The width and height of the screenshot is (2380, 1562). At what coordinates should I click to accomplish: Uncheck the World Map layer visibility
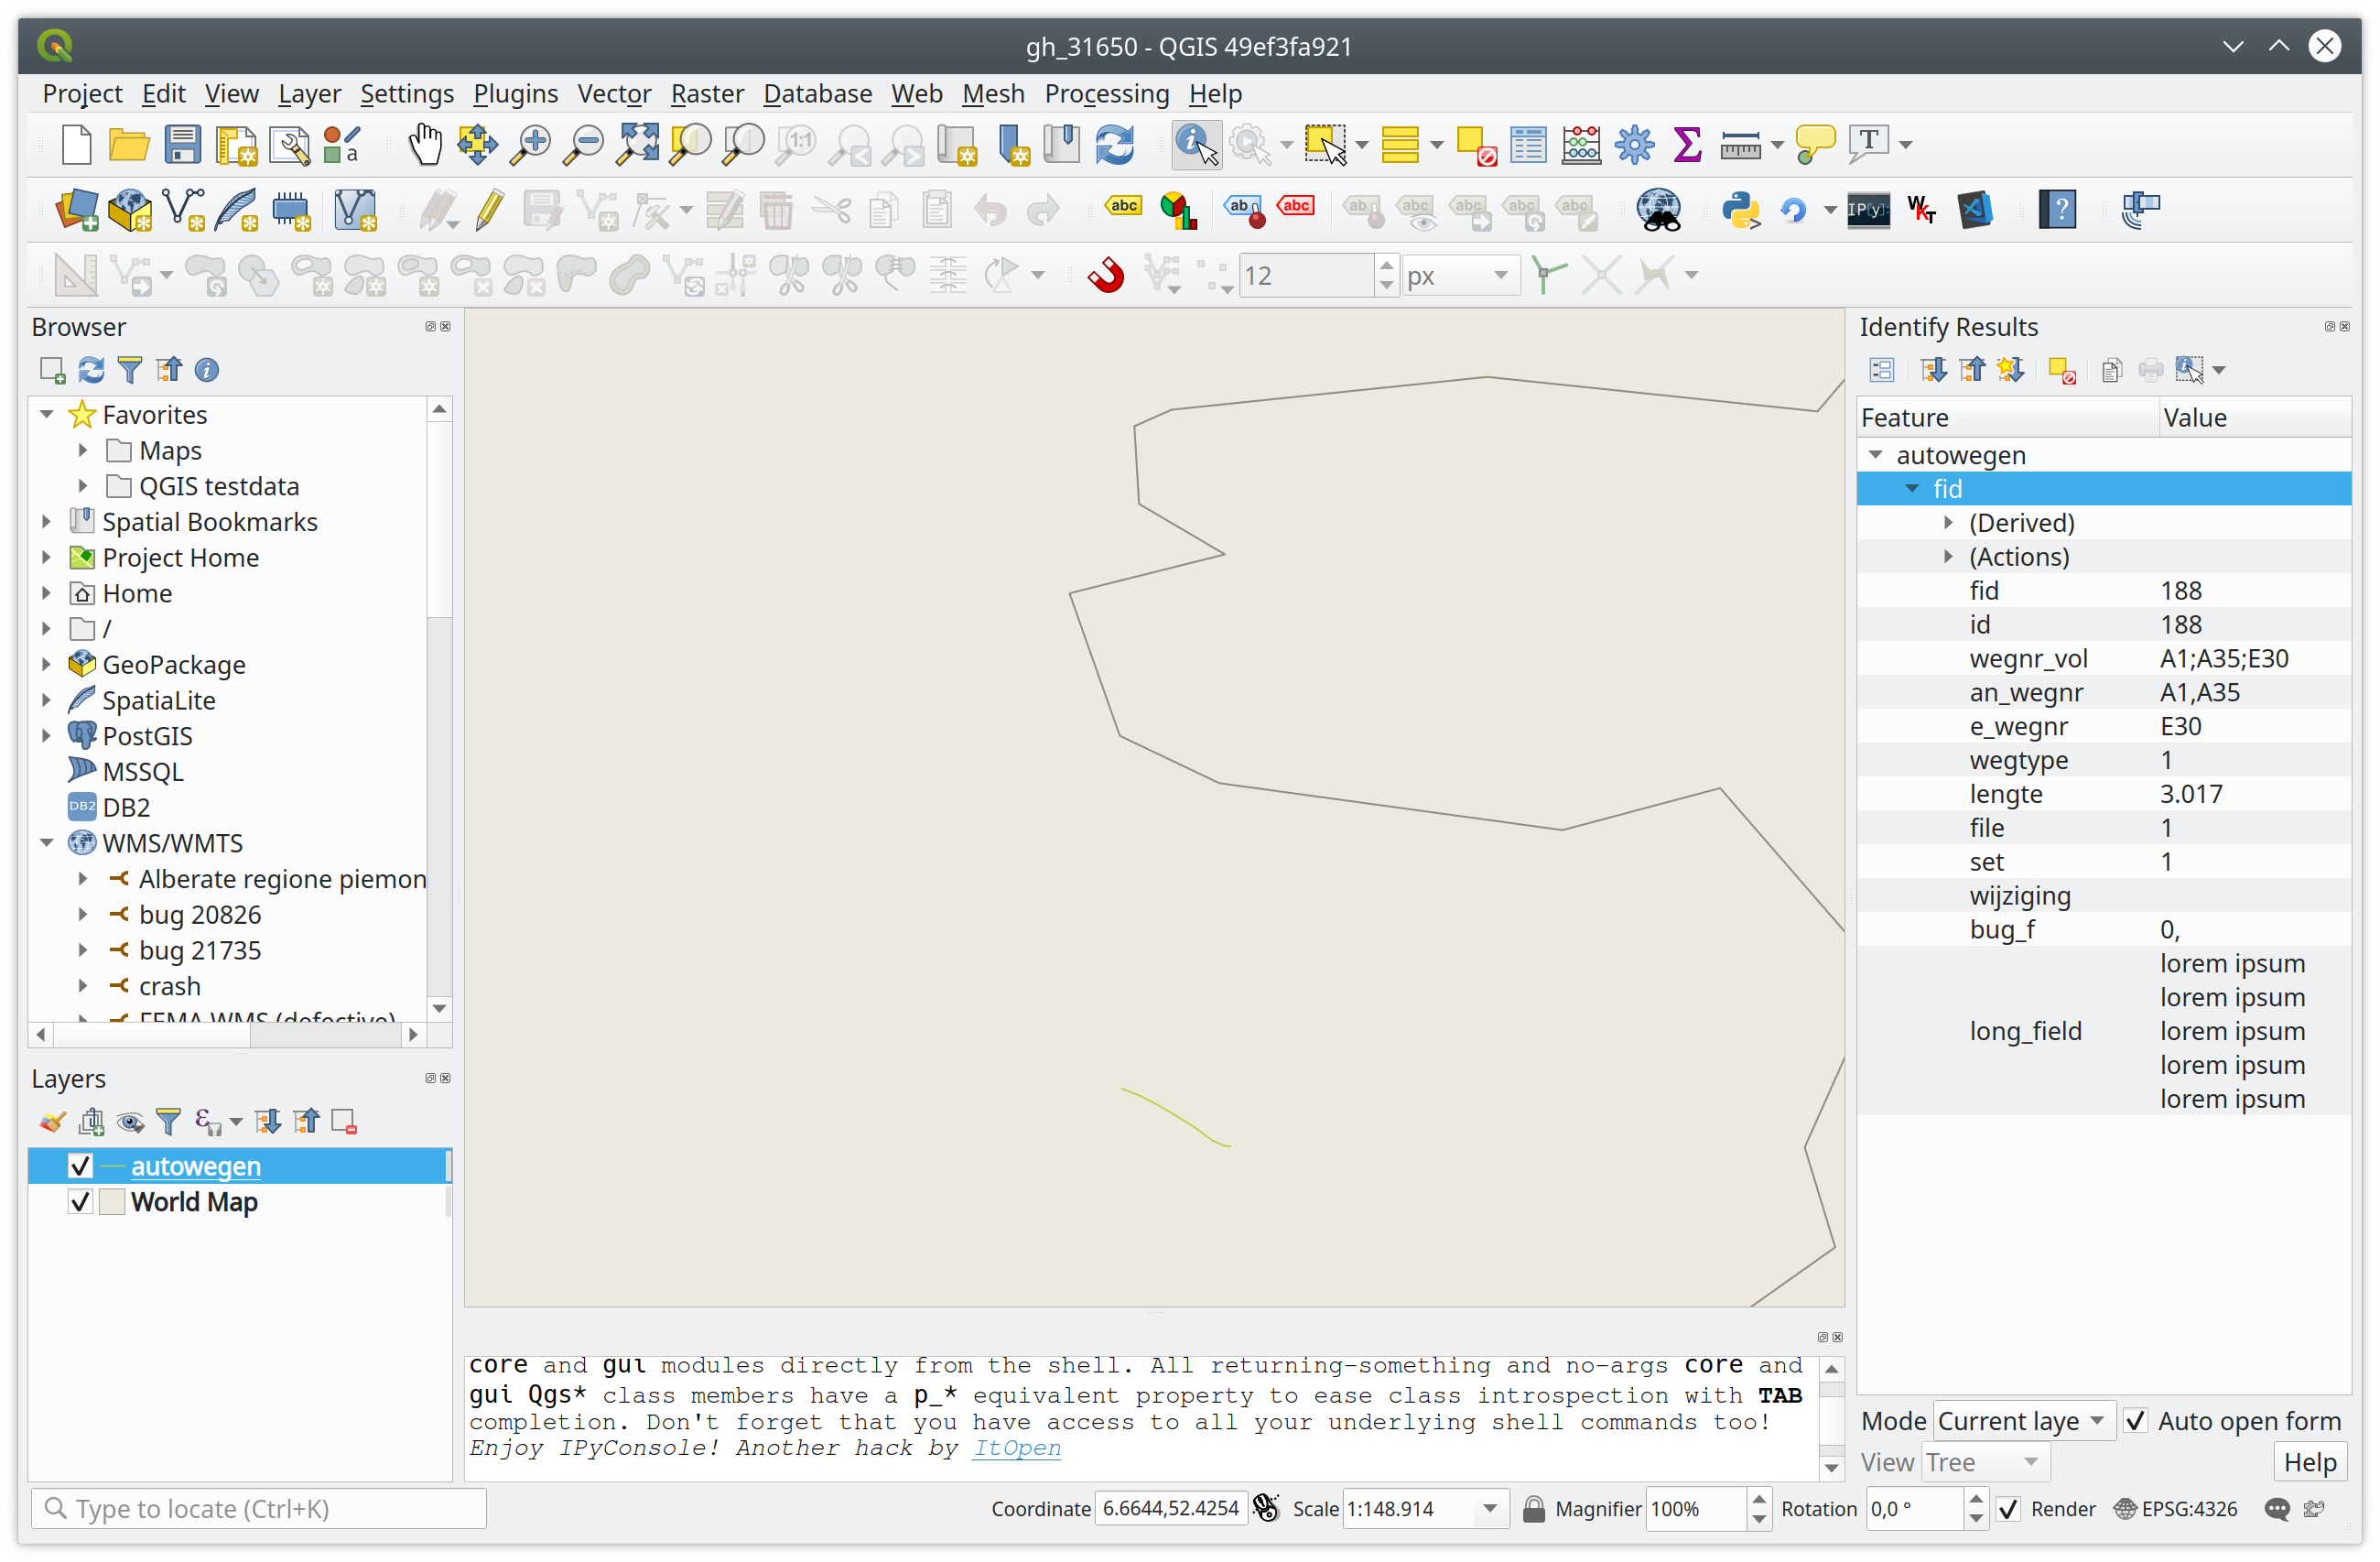(80, 1202)
